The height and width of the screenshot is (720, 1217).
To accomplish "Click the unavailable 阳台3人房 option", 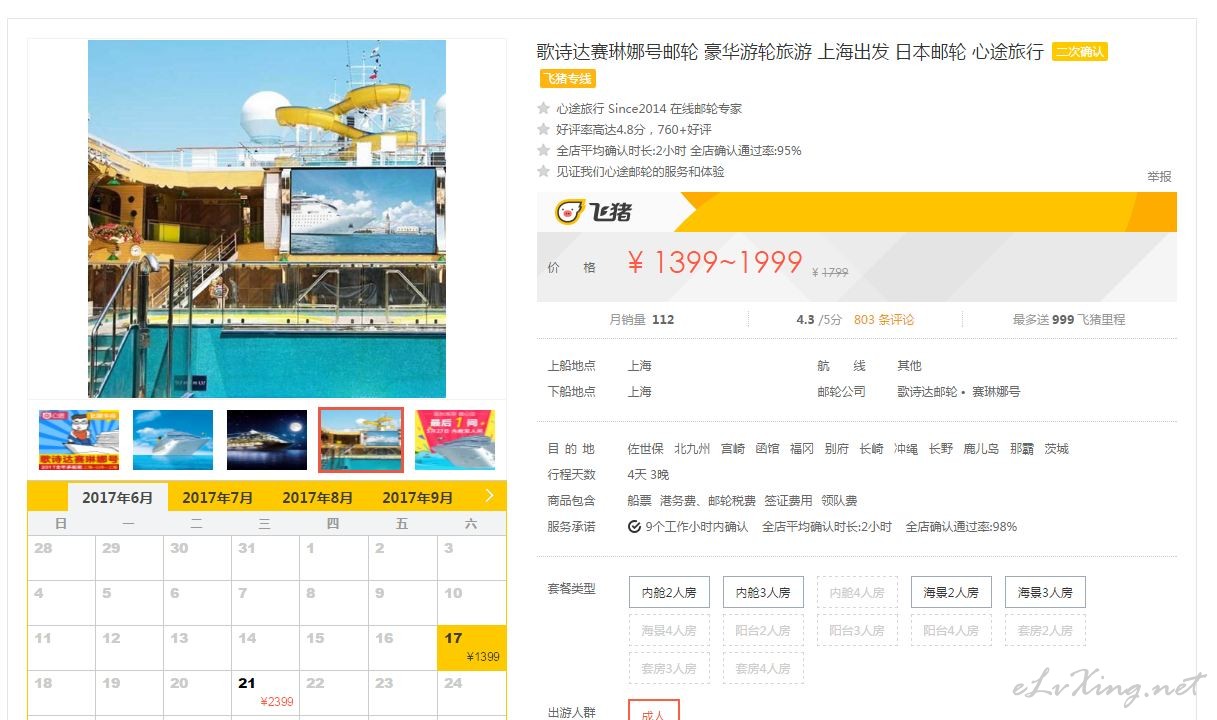I will [857, 630].
